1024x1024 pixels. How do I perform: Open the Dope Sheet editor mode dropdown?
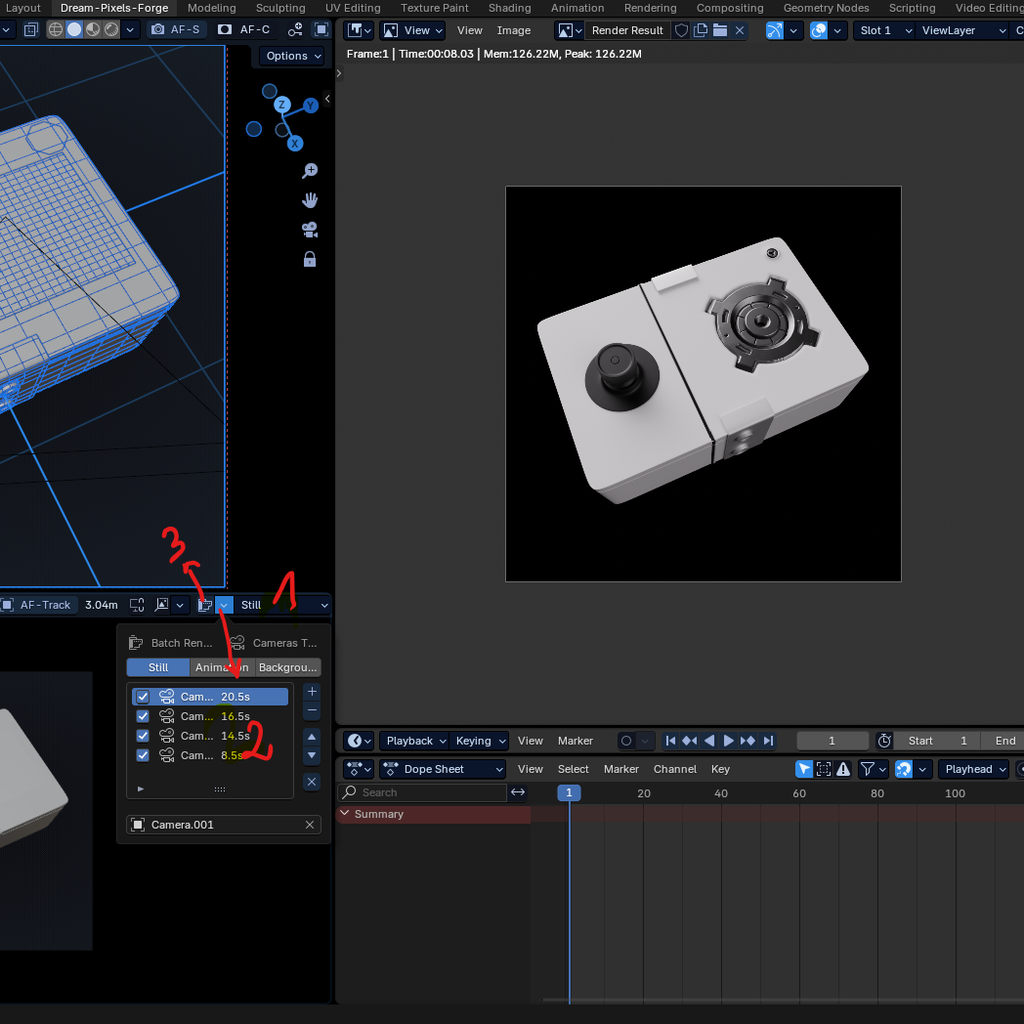(x=441, y=769)
